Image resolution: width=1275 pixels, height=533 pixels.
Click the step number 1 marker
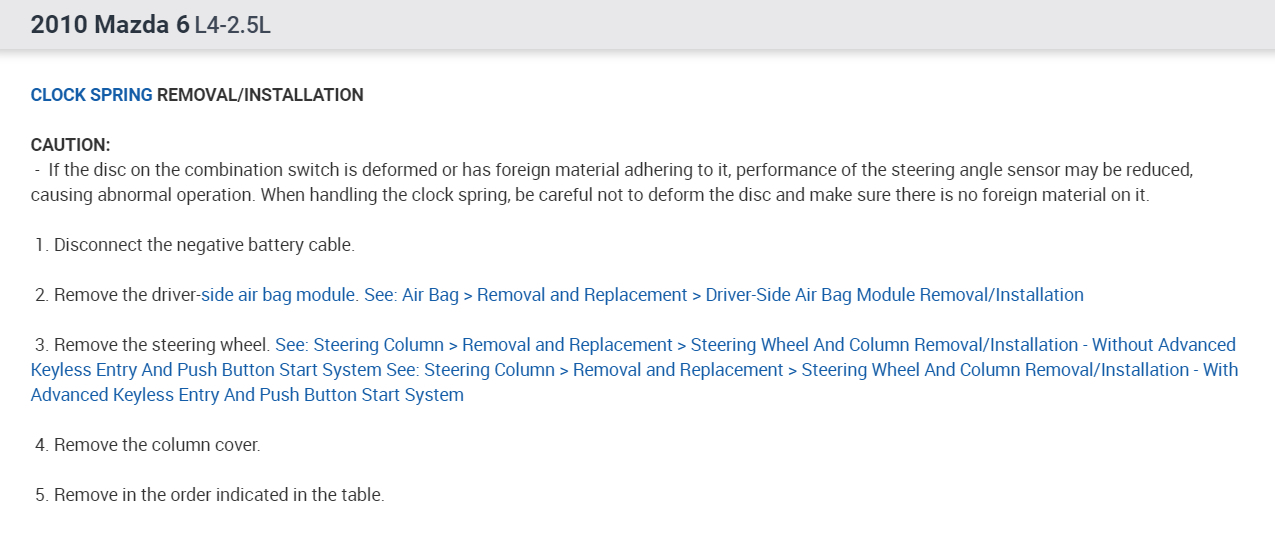tap(42, 245)
